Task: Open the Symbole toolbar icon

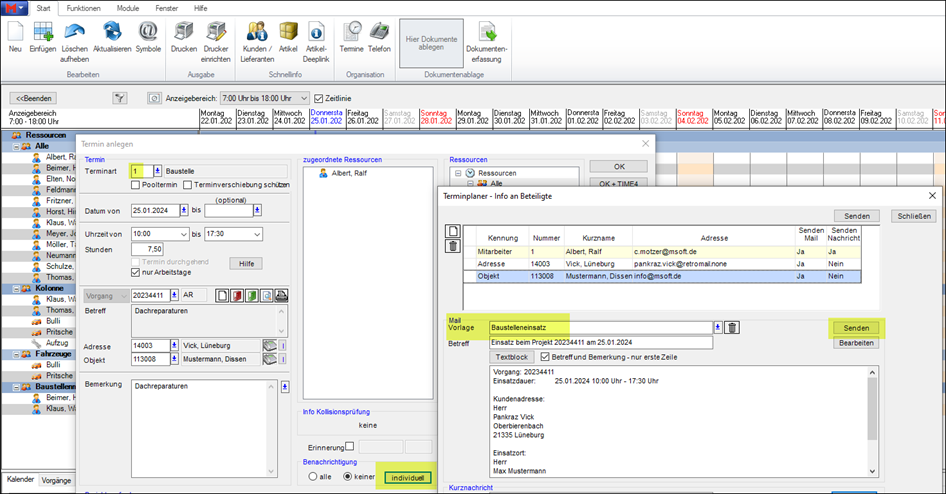Action: click(x=148, y=32)
